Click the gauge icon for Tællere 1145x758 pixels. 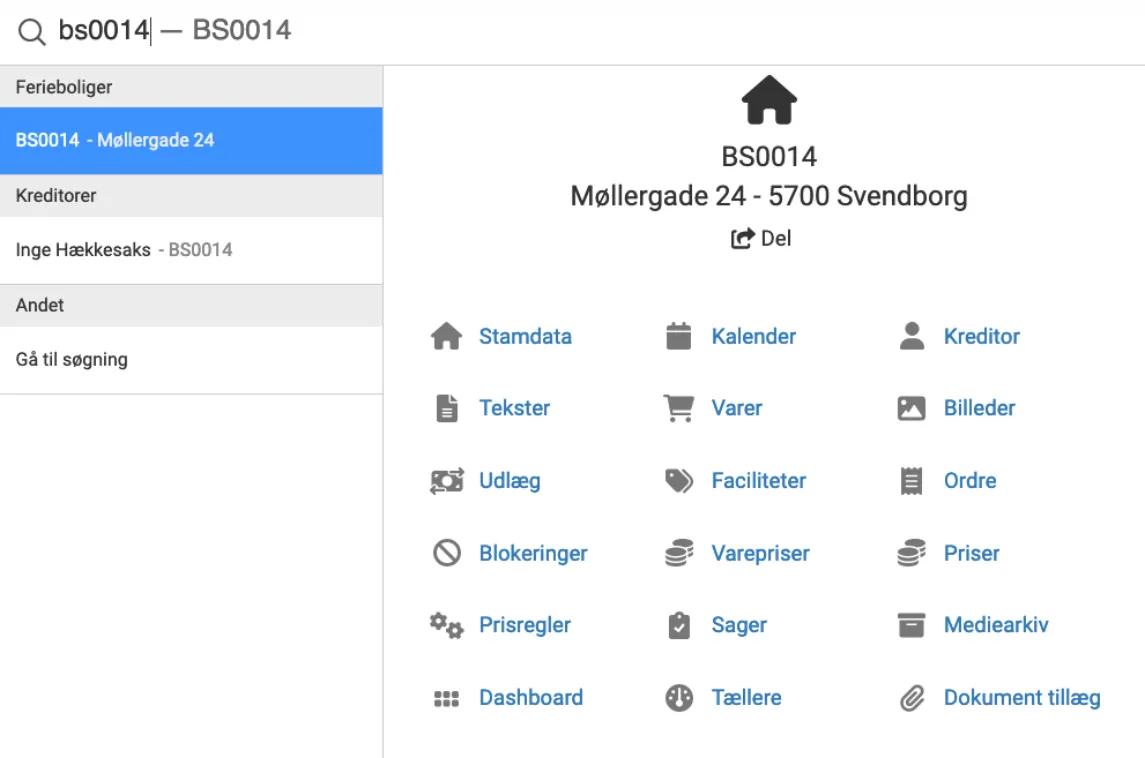coord(679,698)
